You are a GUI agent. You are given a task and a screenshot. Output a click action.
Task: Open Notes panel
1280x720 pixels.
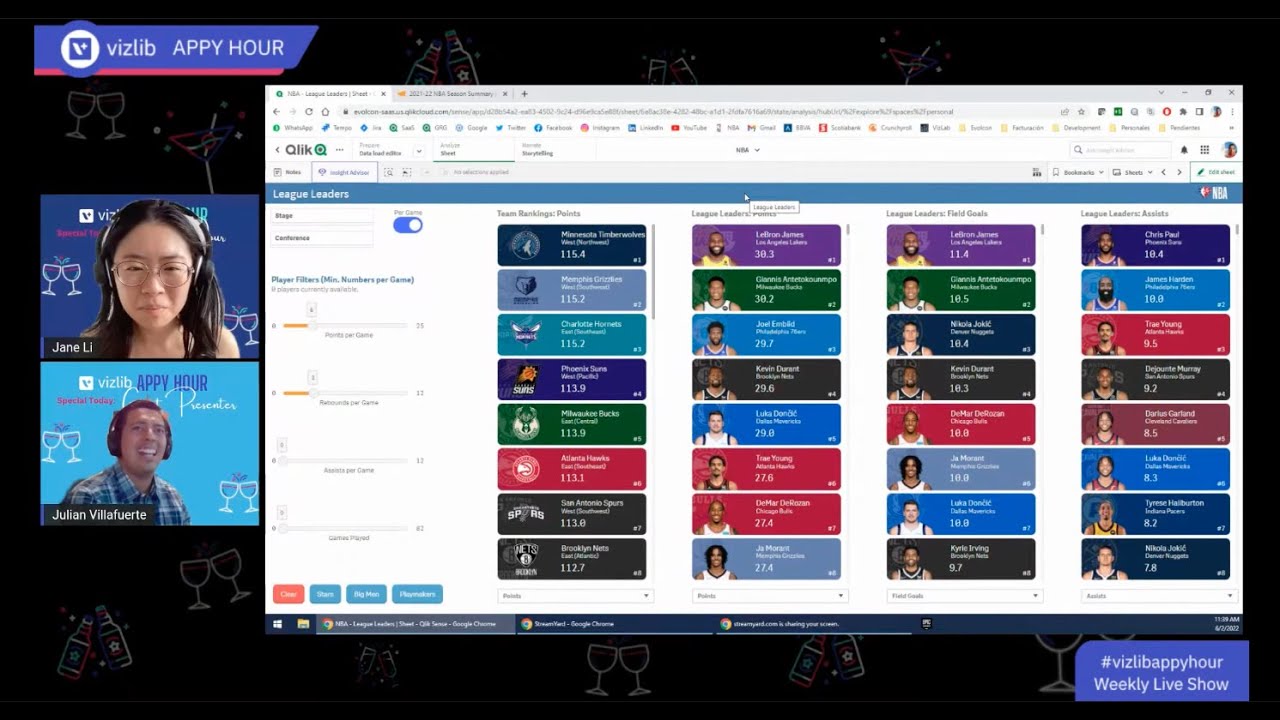[x=288, y=172]
